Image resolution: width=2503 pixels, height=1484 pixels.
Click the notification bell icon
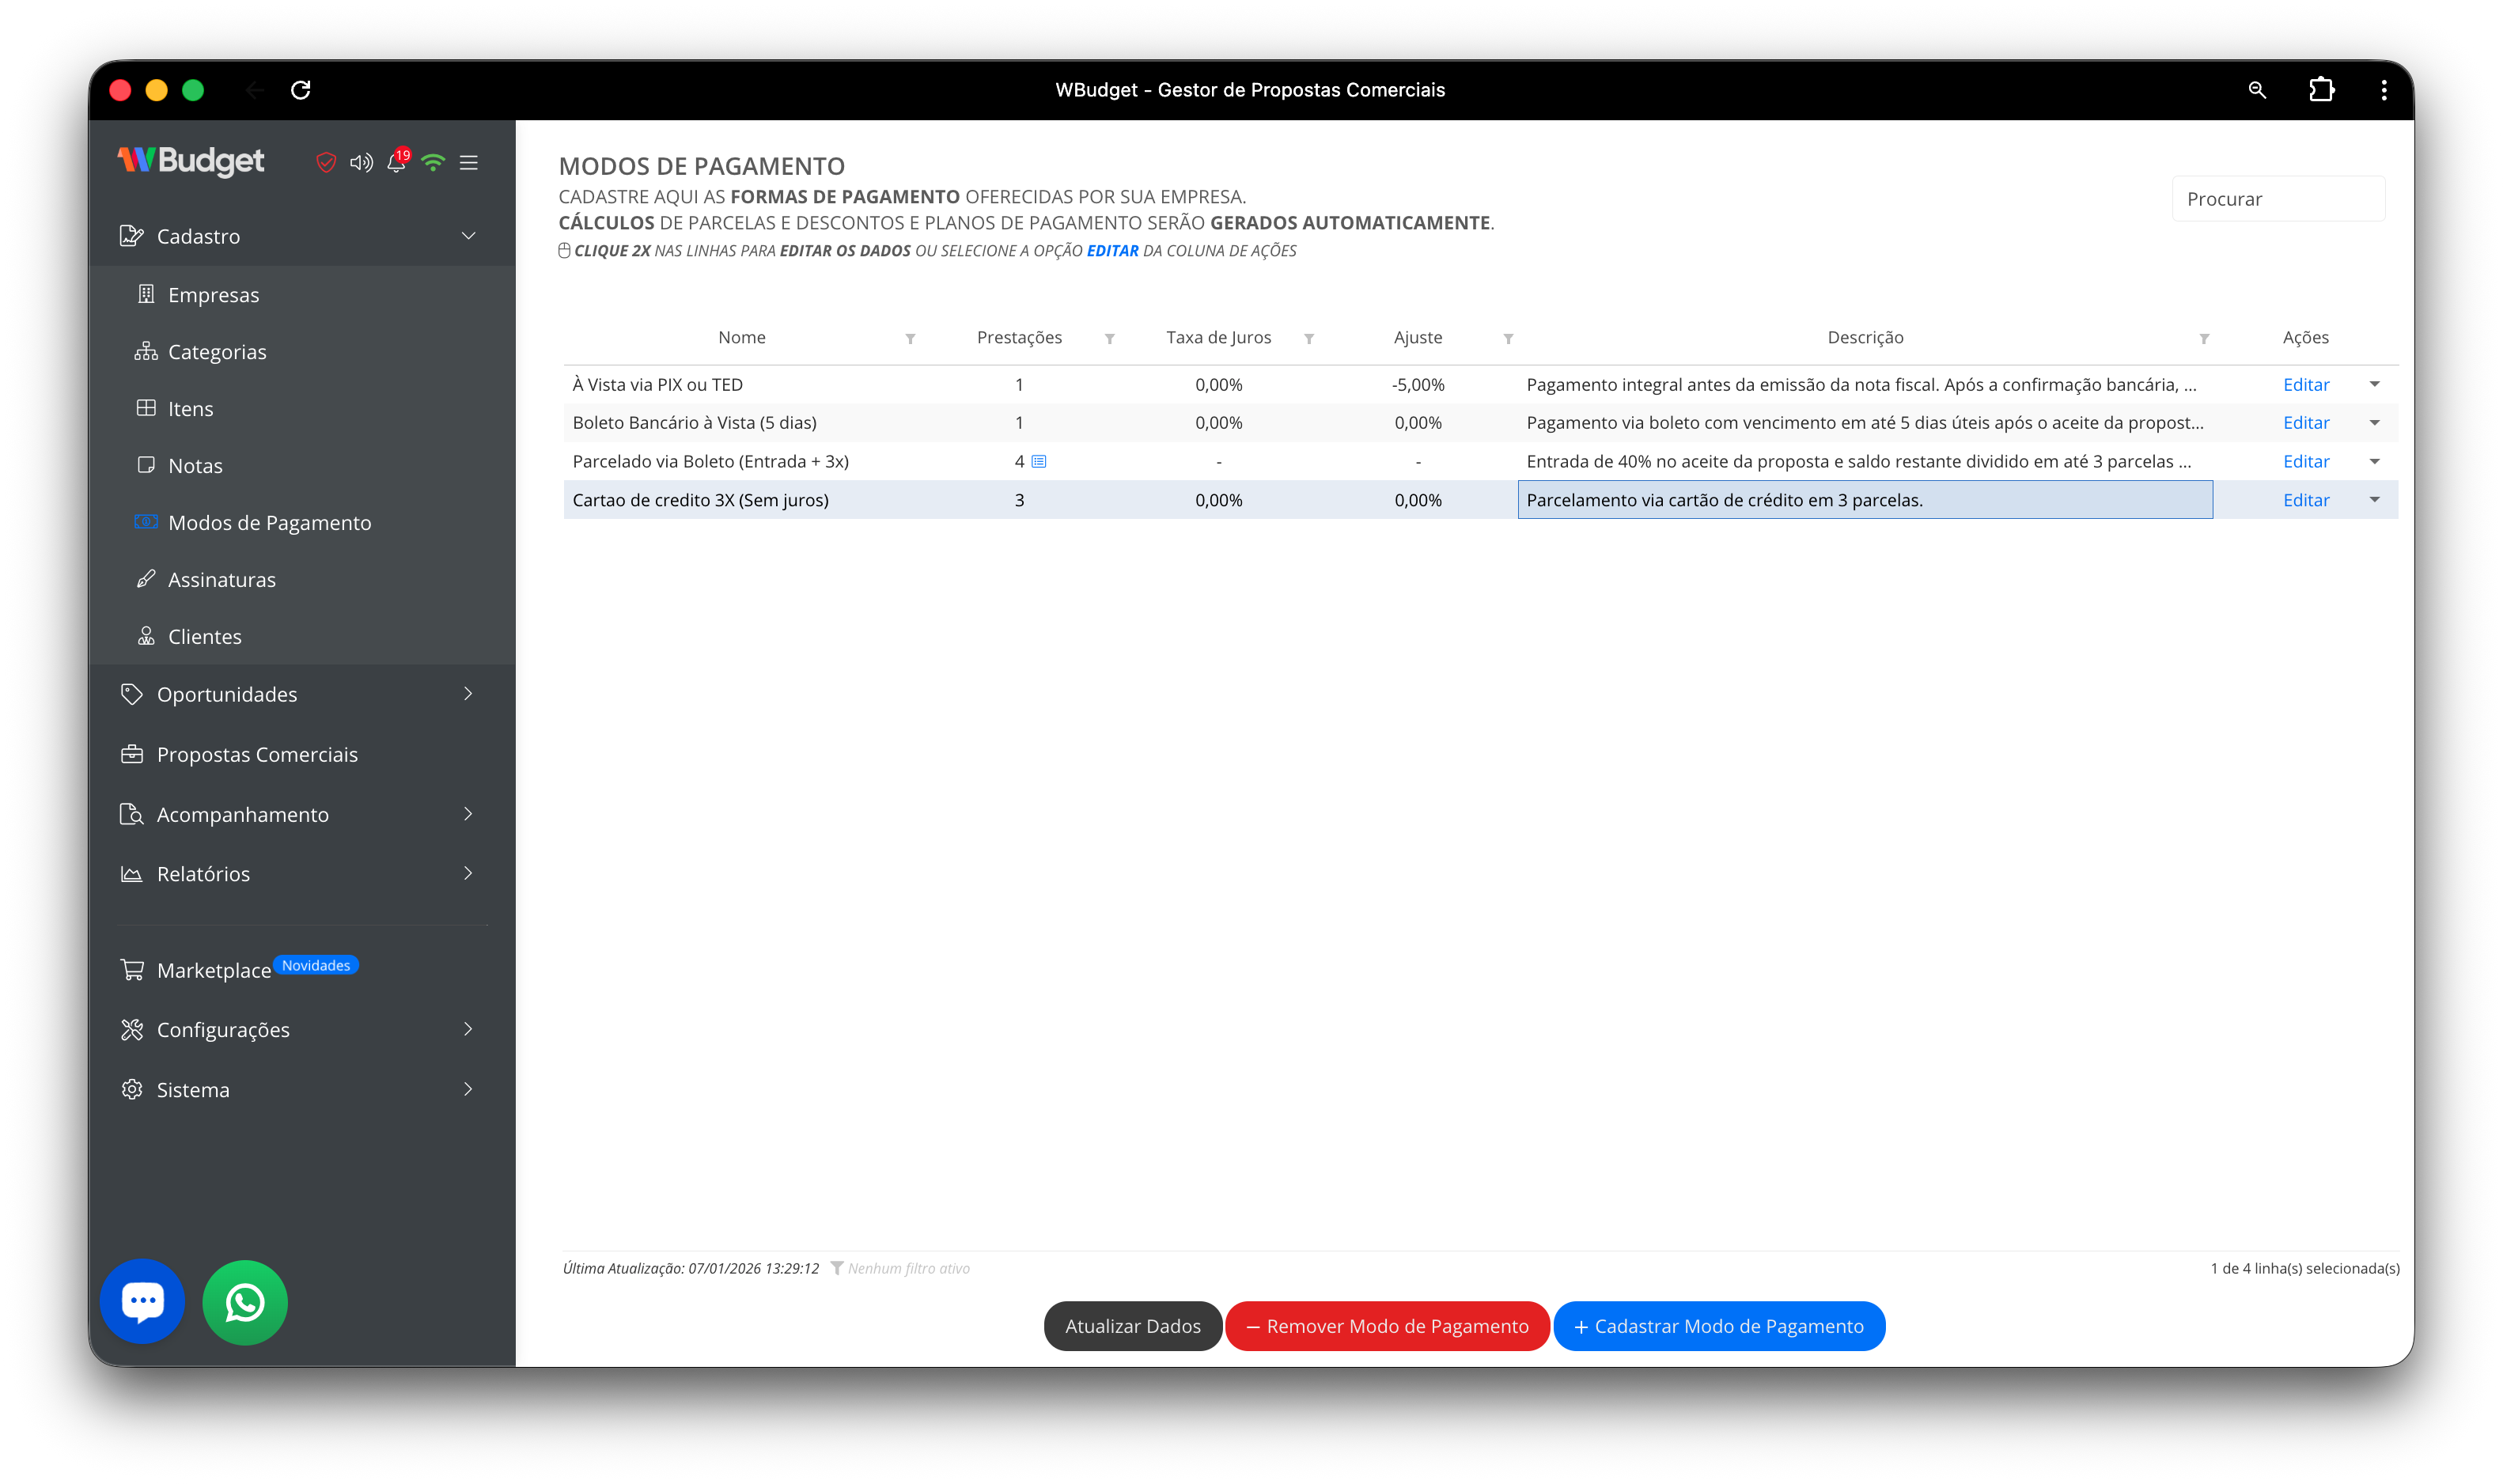(396, 163)
